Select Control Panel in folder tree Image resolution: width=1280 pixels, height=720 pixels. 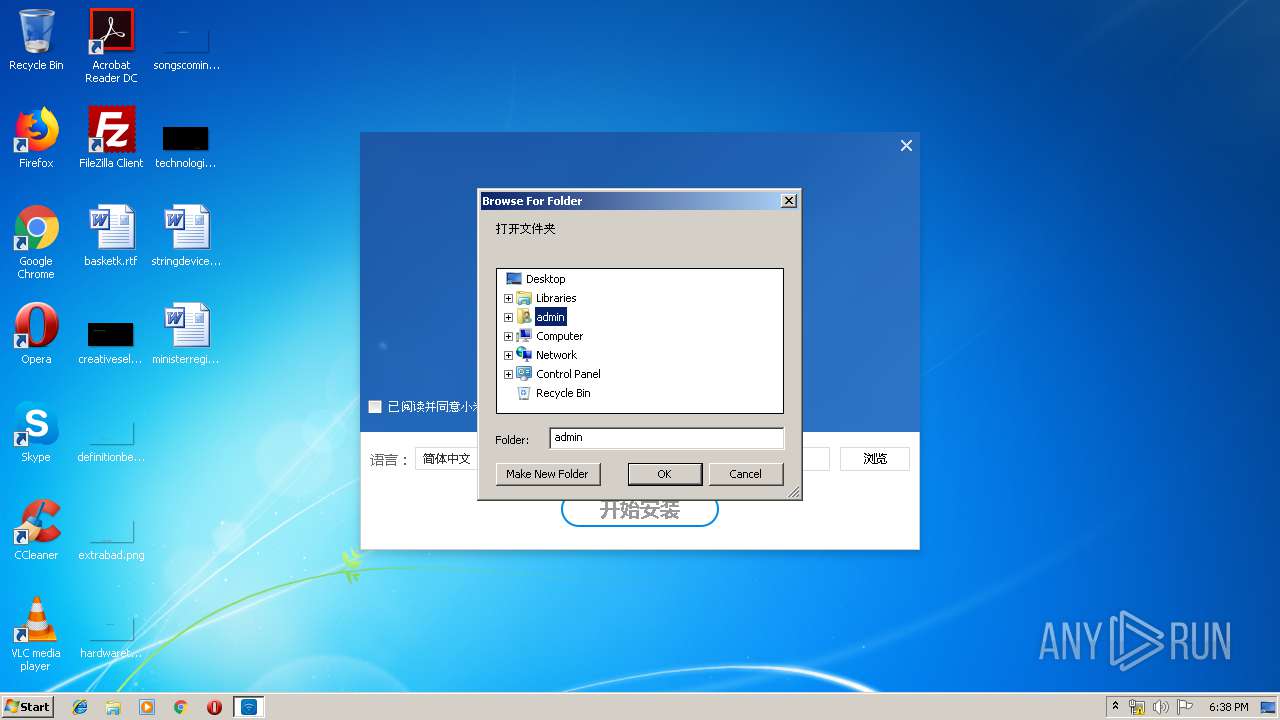click(x=568, y=374)
